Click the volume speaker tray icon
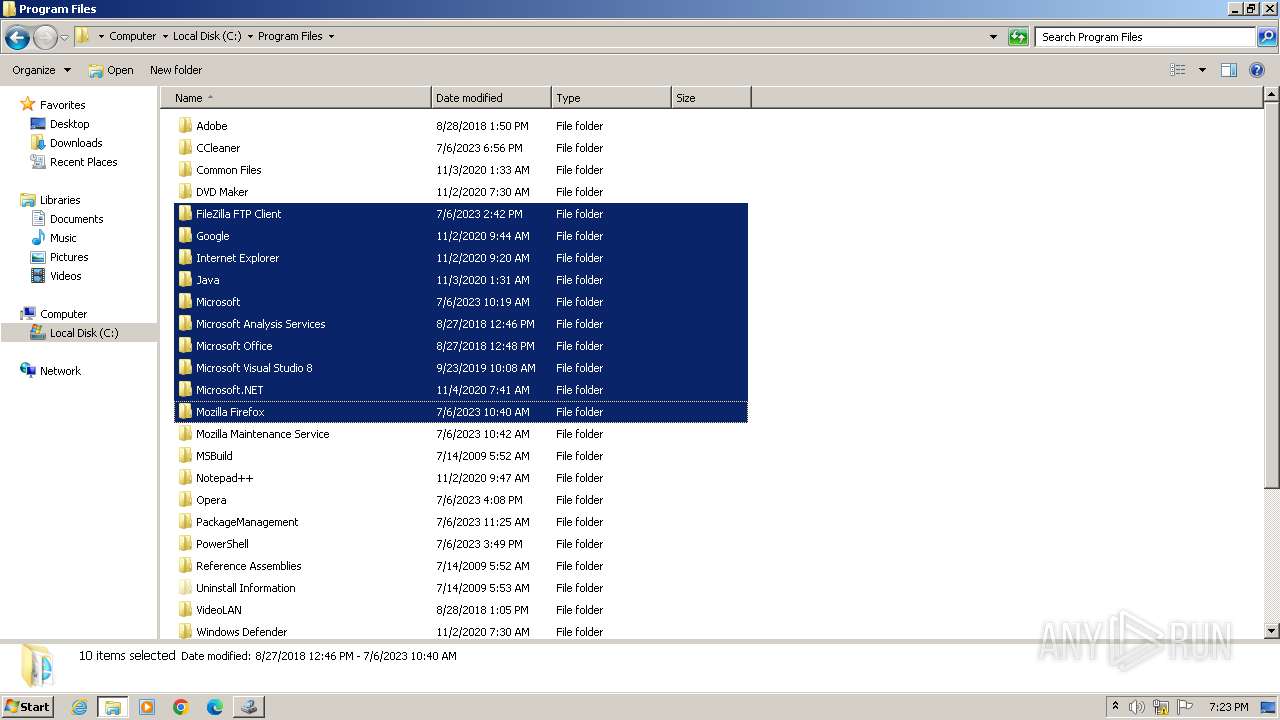This screenshot has width=1280, height=720. pos(1137,707)
